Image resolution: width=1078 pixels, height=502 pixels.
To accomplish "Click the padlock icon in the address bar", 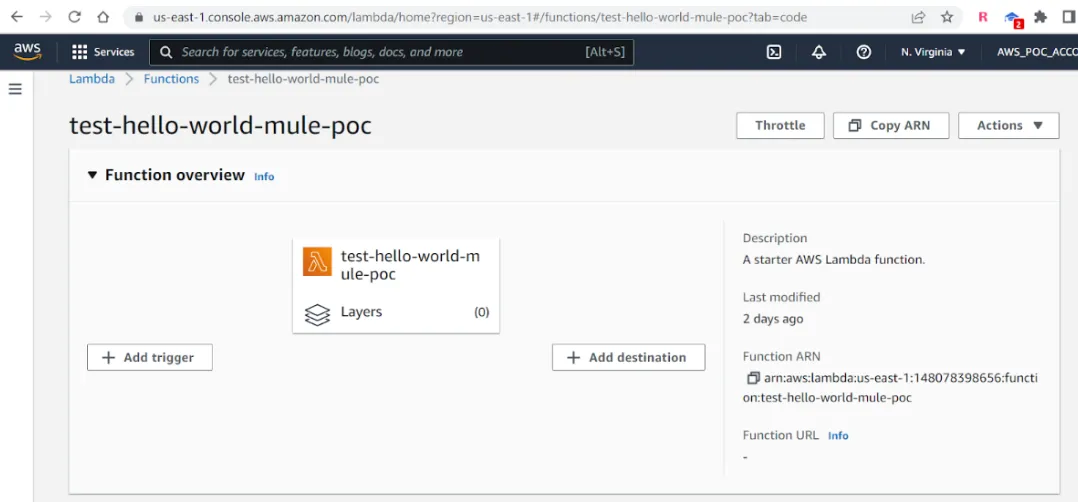I will pos(140,17).
